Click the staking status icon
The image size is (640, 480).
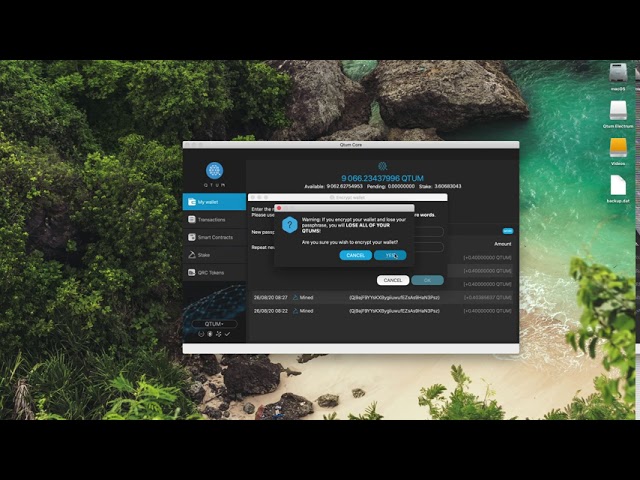point(210,334)
